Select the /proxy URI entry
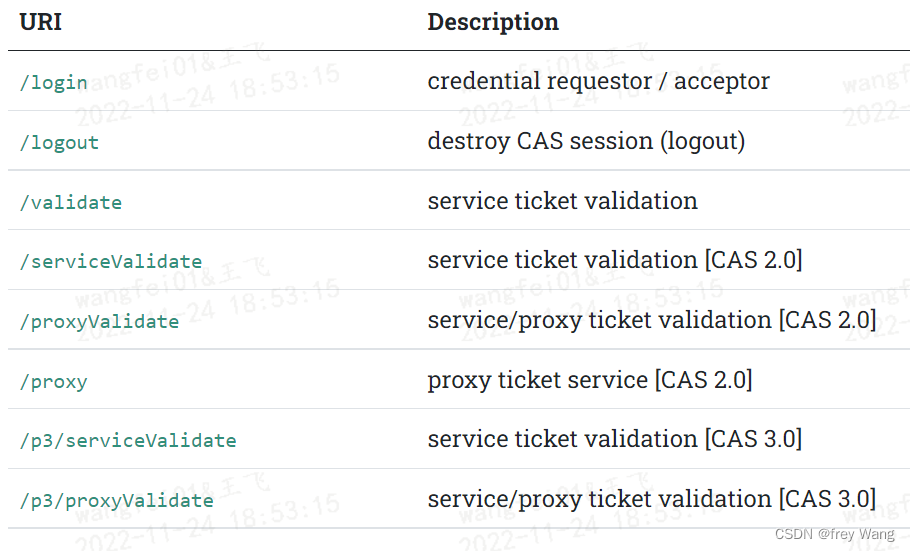Viewport: 910px width, 551px height. [x=53, y=381]
